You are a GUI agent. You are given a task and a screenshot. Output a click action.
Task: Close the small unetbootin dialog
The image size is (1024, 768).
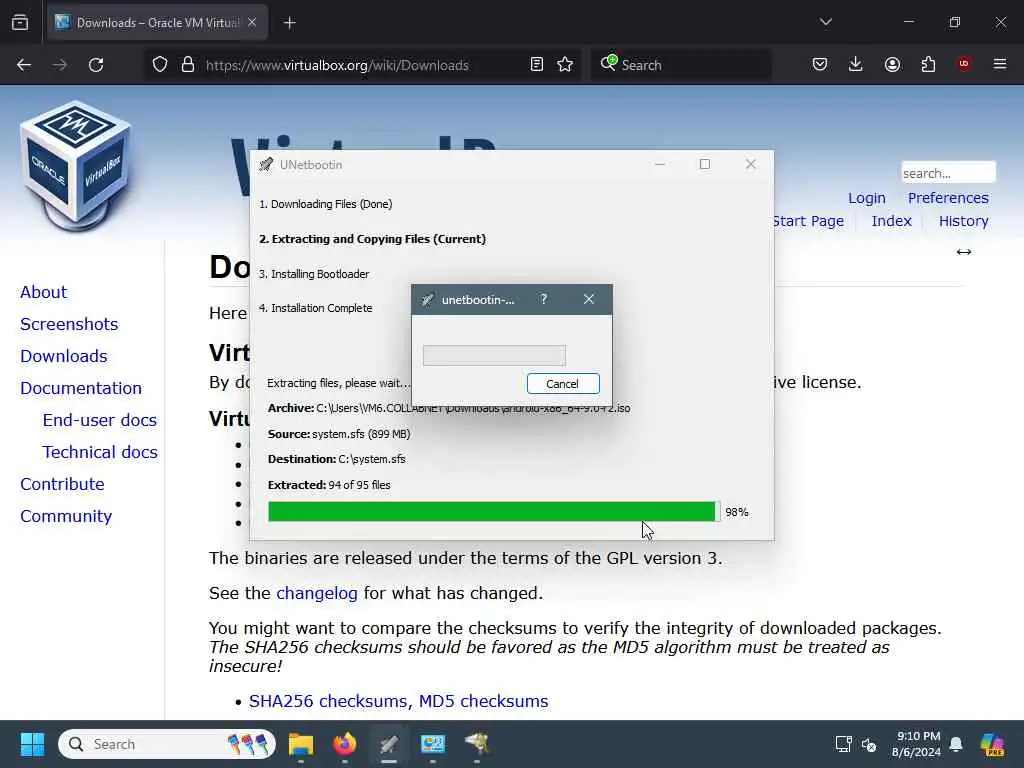click(588, 299)
